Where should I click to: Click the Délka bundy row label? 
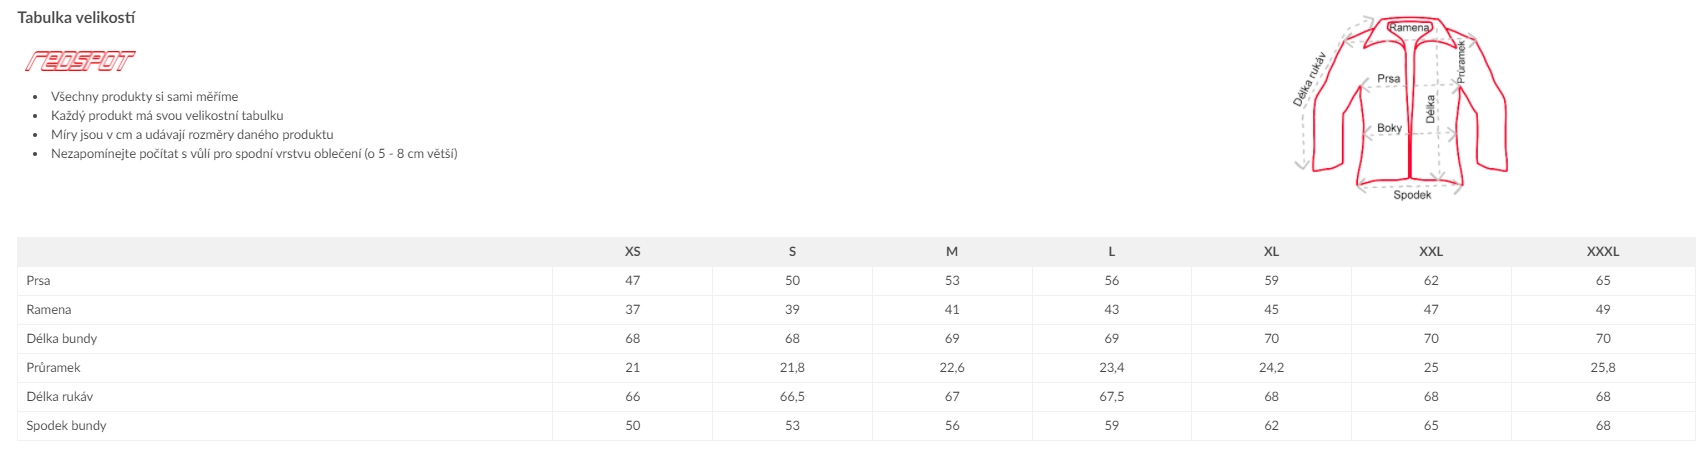click(x=62, y=339)
